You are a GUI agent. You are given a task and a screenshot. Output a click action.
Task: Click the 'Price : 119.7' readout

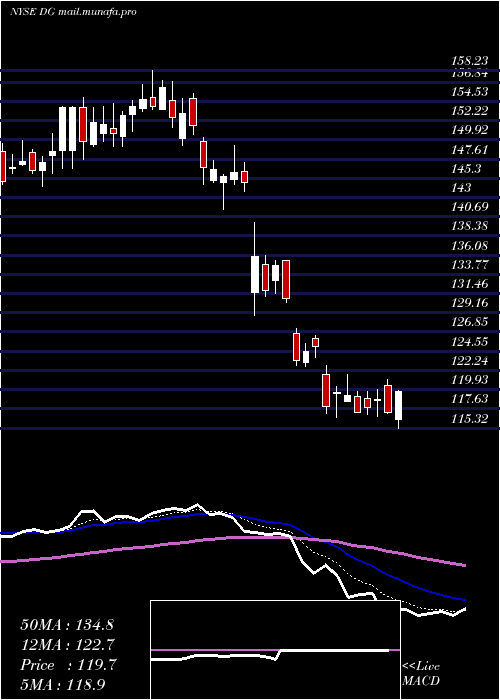tap(68, 665)
